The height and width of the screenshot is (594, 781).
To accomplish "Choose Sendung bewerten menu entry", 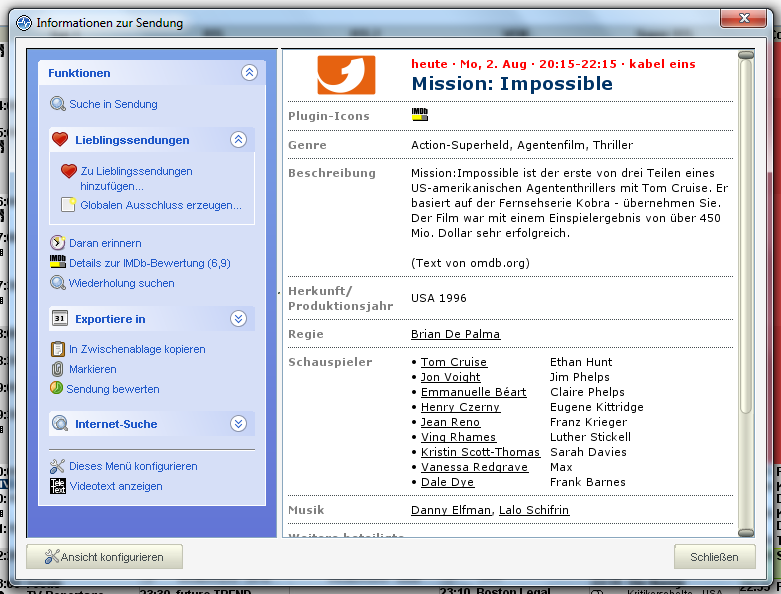I will pyautogui.click(x=112, y=389).
